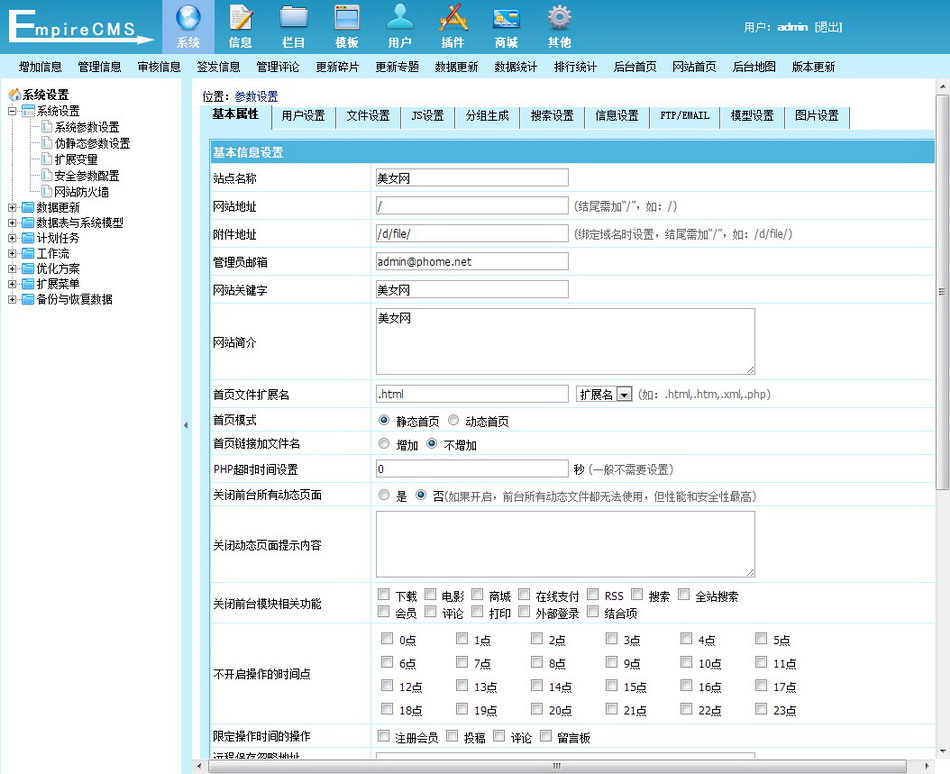Open the 用户 person icon
Image resolution: width=950 pixels, height=774 pixels.
click(400, 18)
